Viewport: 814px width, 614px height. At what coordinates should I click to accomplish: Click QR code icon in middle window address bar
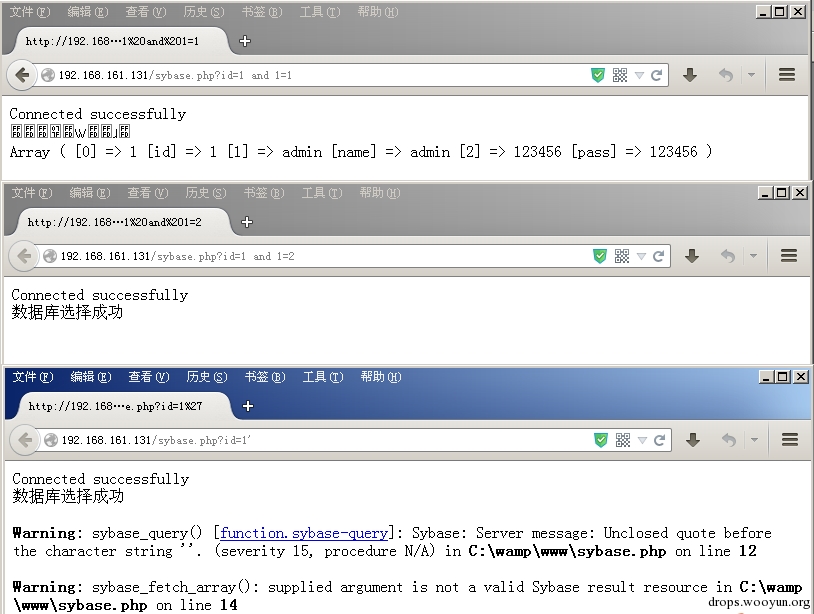[622, 256]
